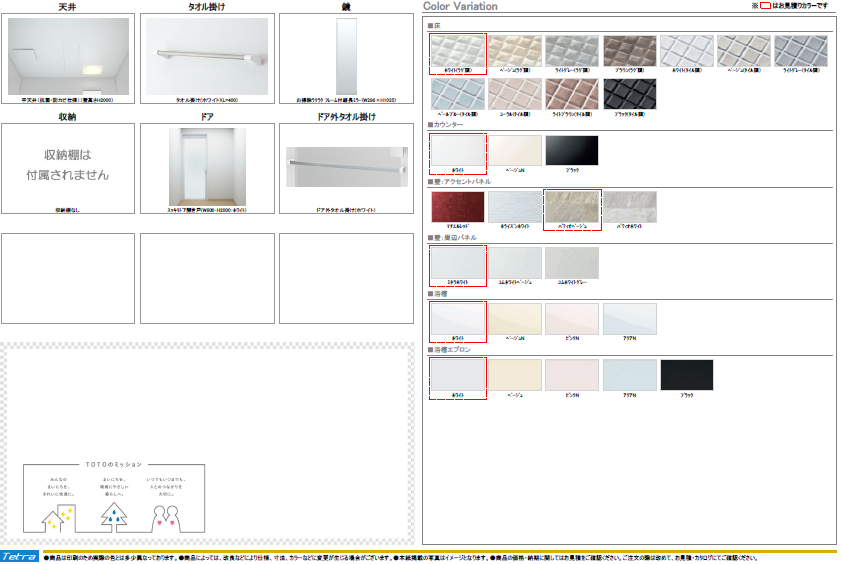Click the red box legend marker at top right
Viewport: 841px width, 564px height.
tap(767, 6)
